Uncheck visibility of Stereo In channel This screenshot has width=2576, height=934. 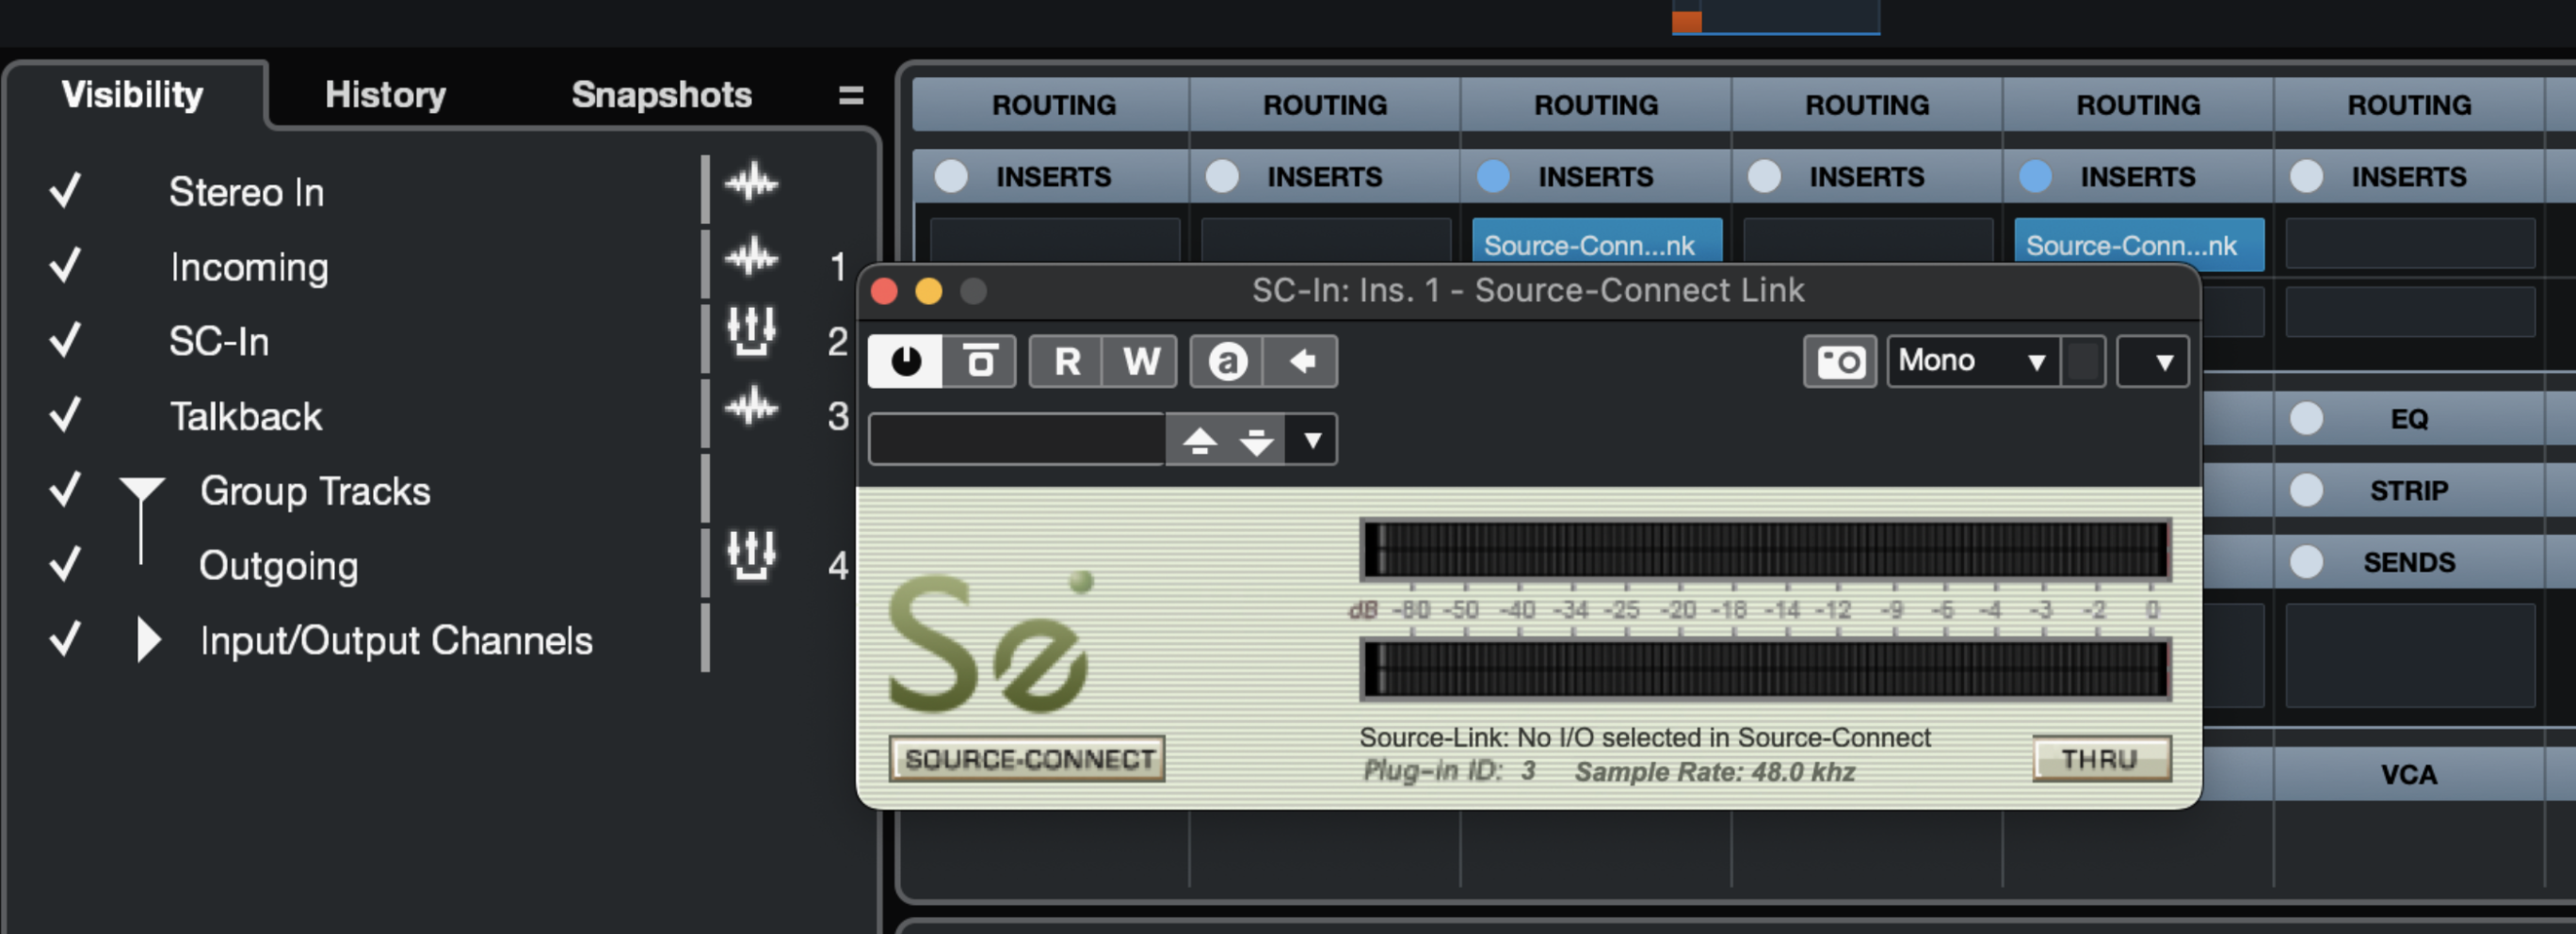66,191
